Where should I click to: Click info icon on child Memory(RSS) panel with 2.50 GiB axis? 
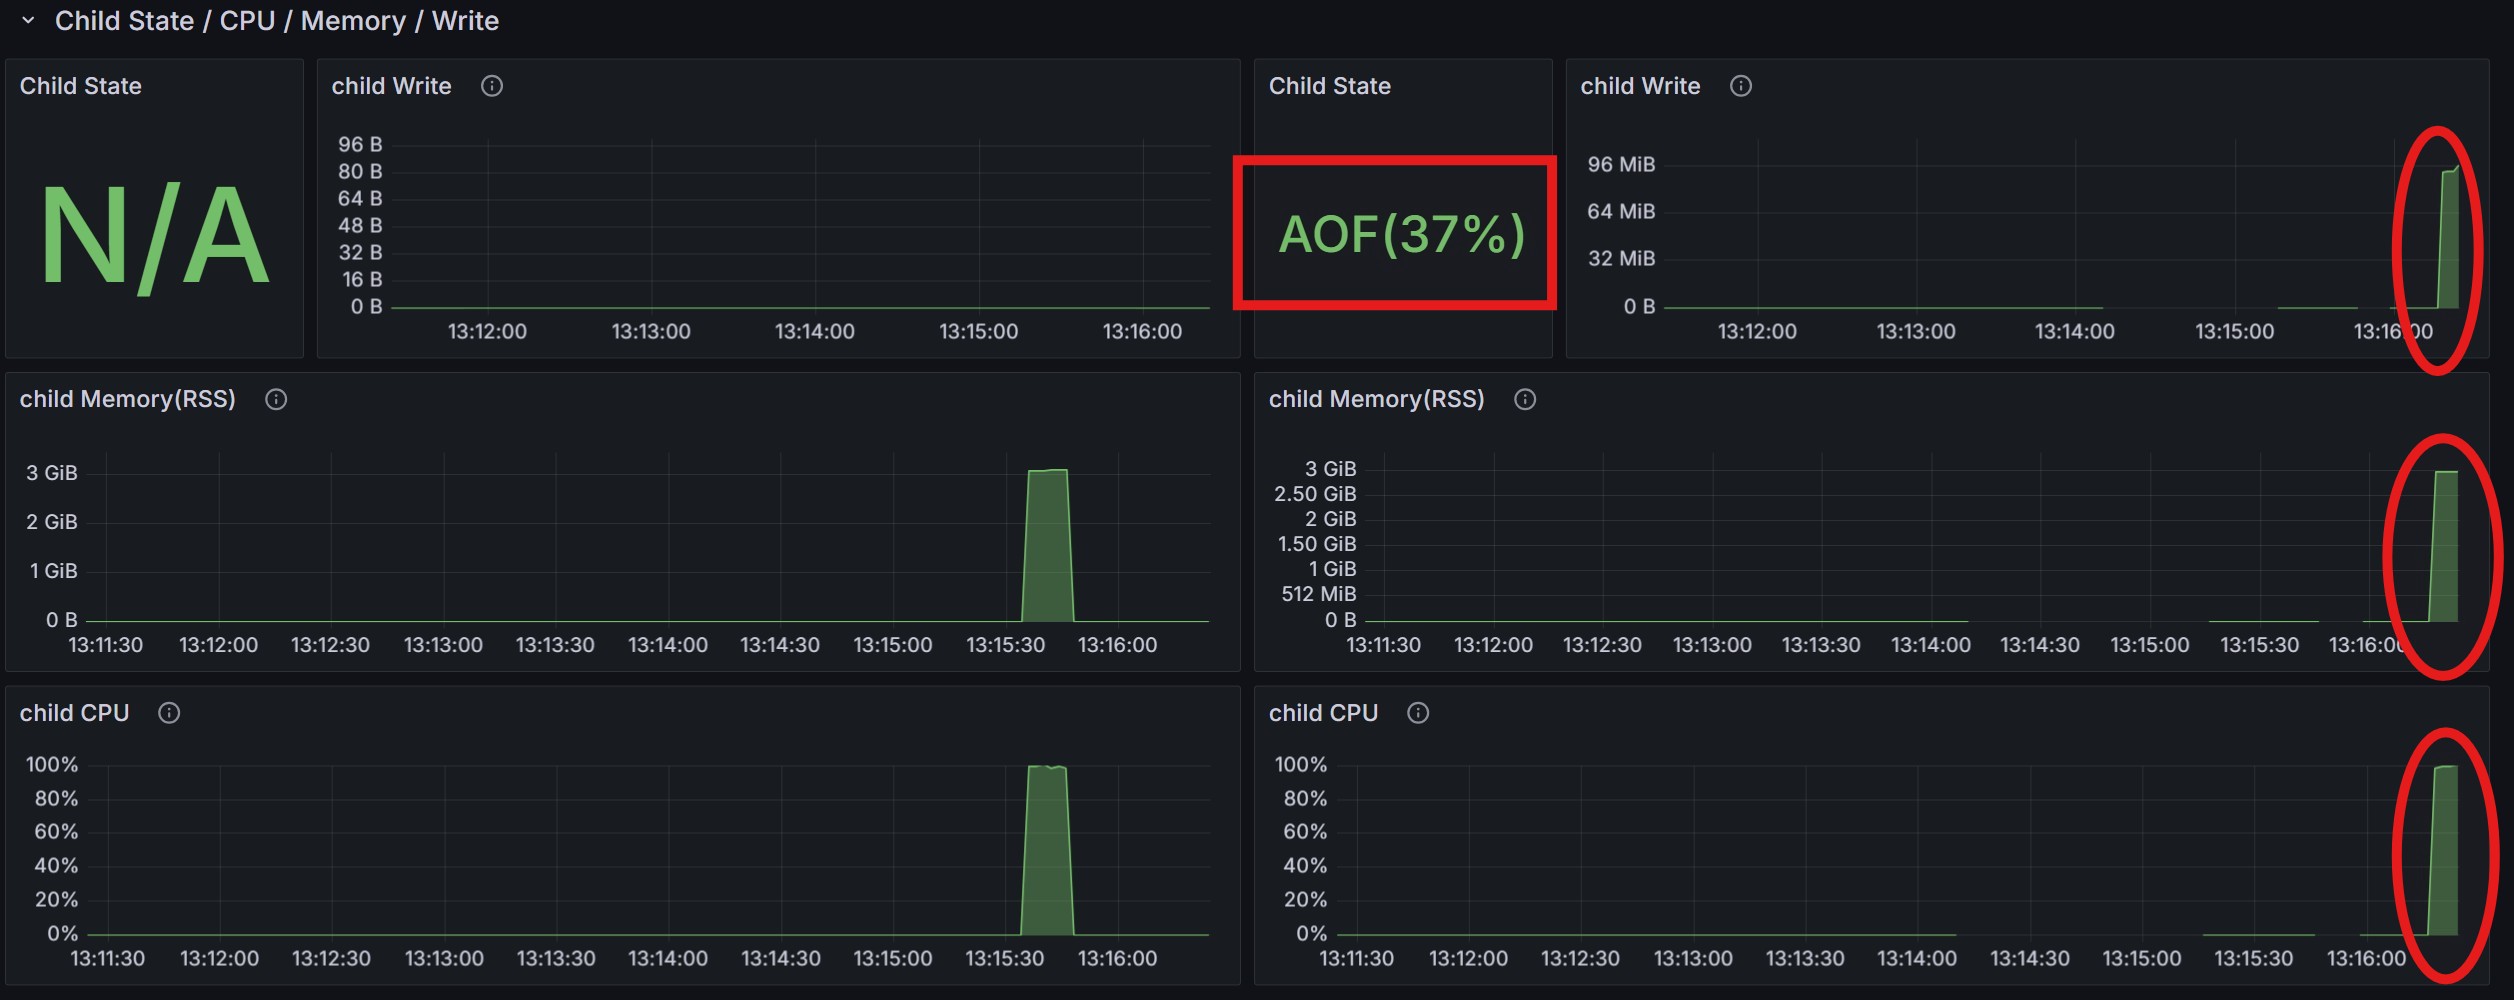pyautogui.click(x=1525, y=400)
